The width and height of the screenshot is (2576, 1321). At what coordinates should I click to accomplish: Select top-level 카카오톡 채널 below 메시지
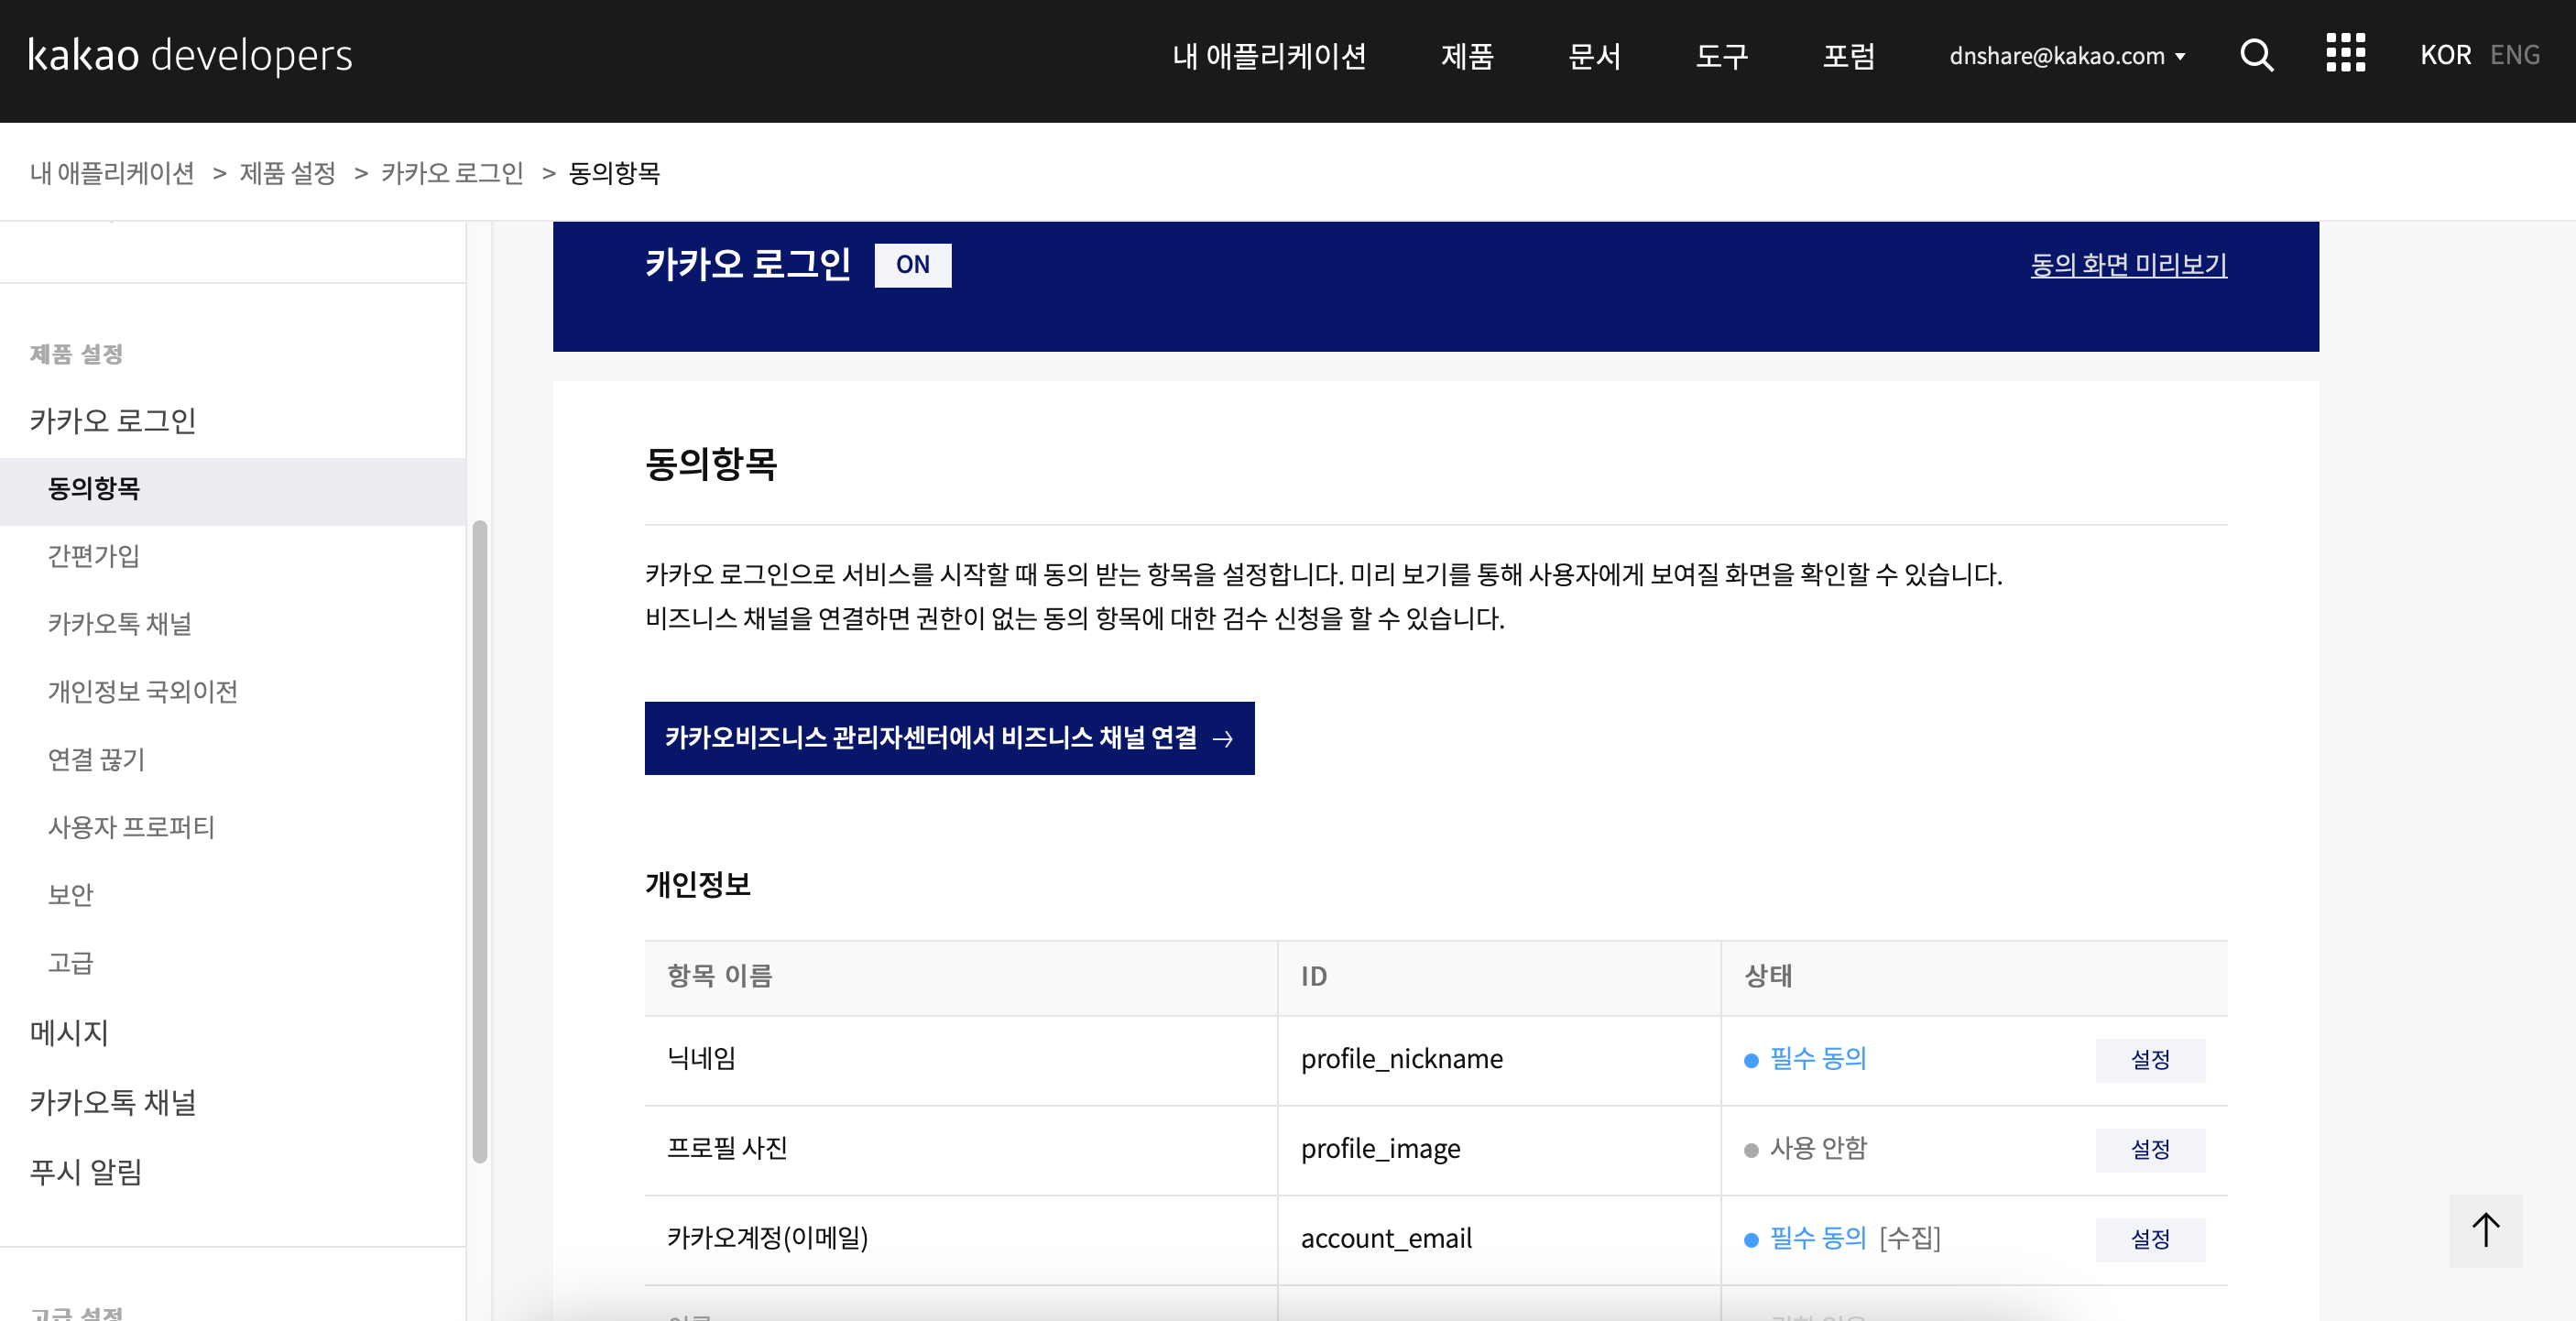(113, 1102)
